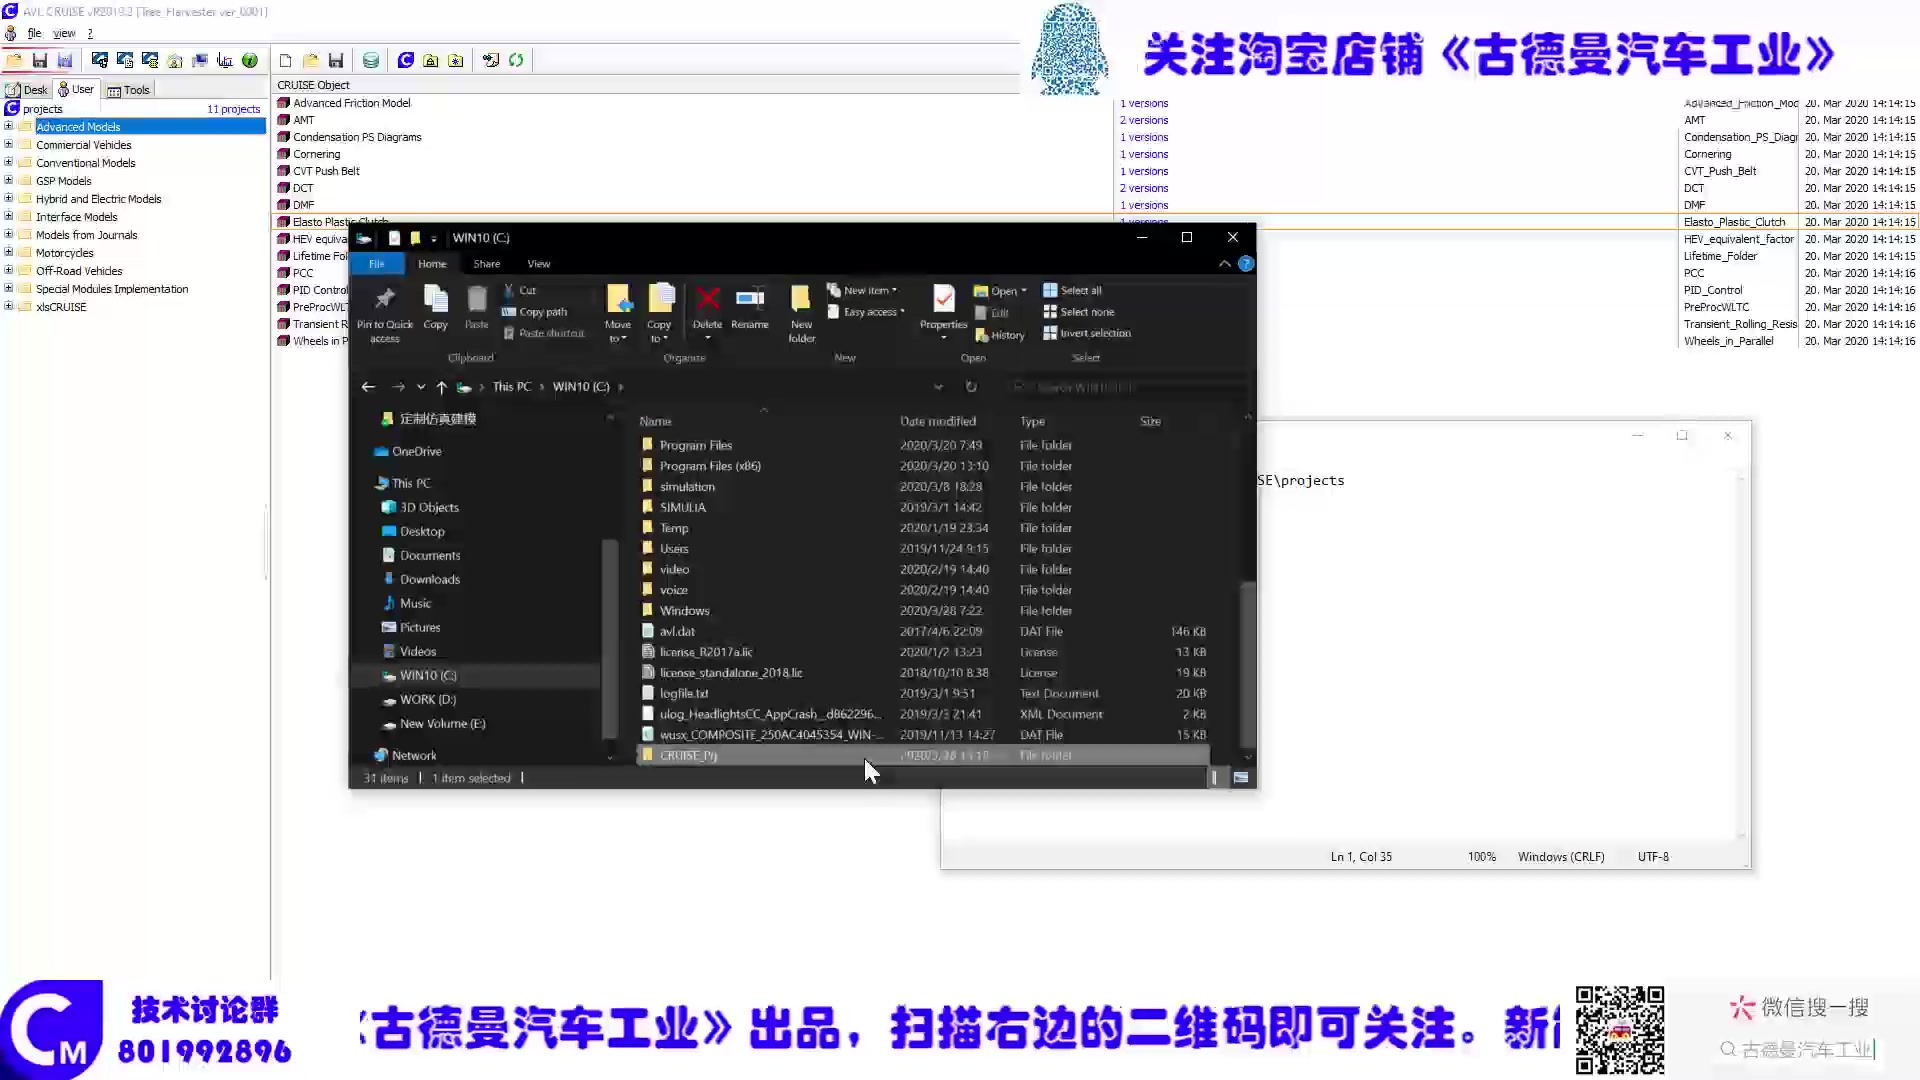The image size is (1920, 1080).
Task: Expand the Advanced Models tree item
Action: click(11, 127)
